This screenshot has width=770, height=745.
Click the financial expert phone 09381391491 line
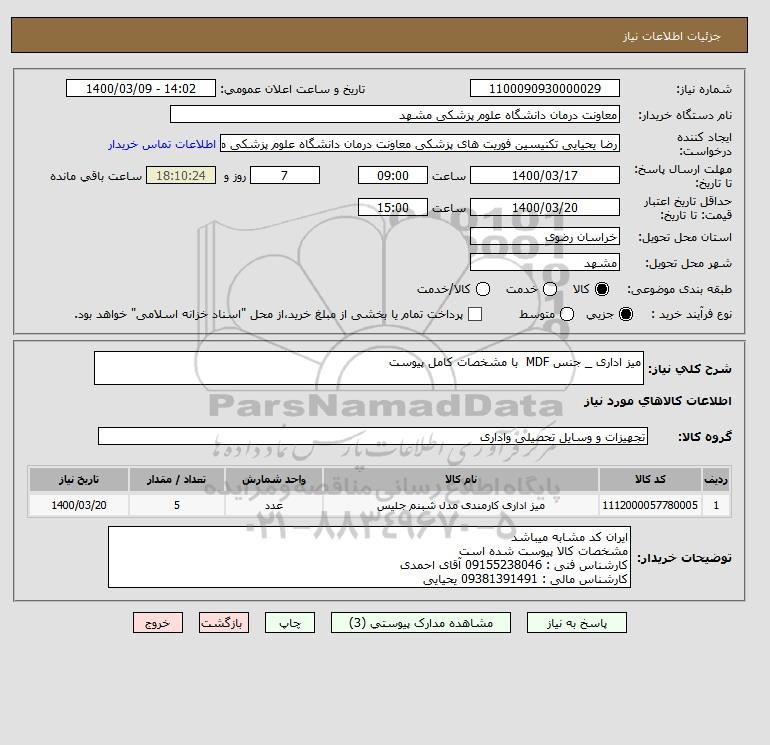pyautogui.click(x=525, y=579)
